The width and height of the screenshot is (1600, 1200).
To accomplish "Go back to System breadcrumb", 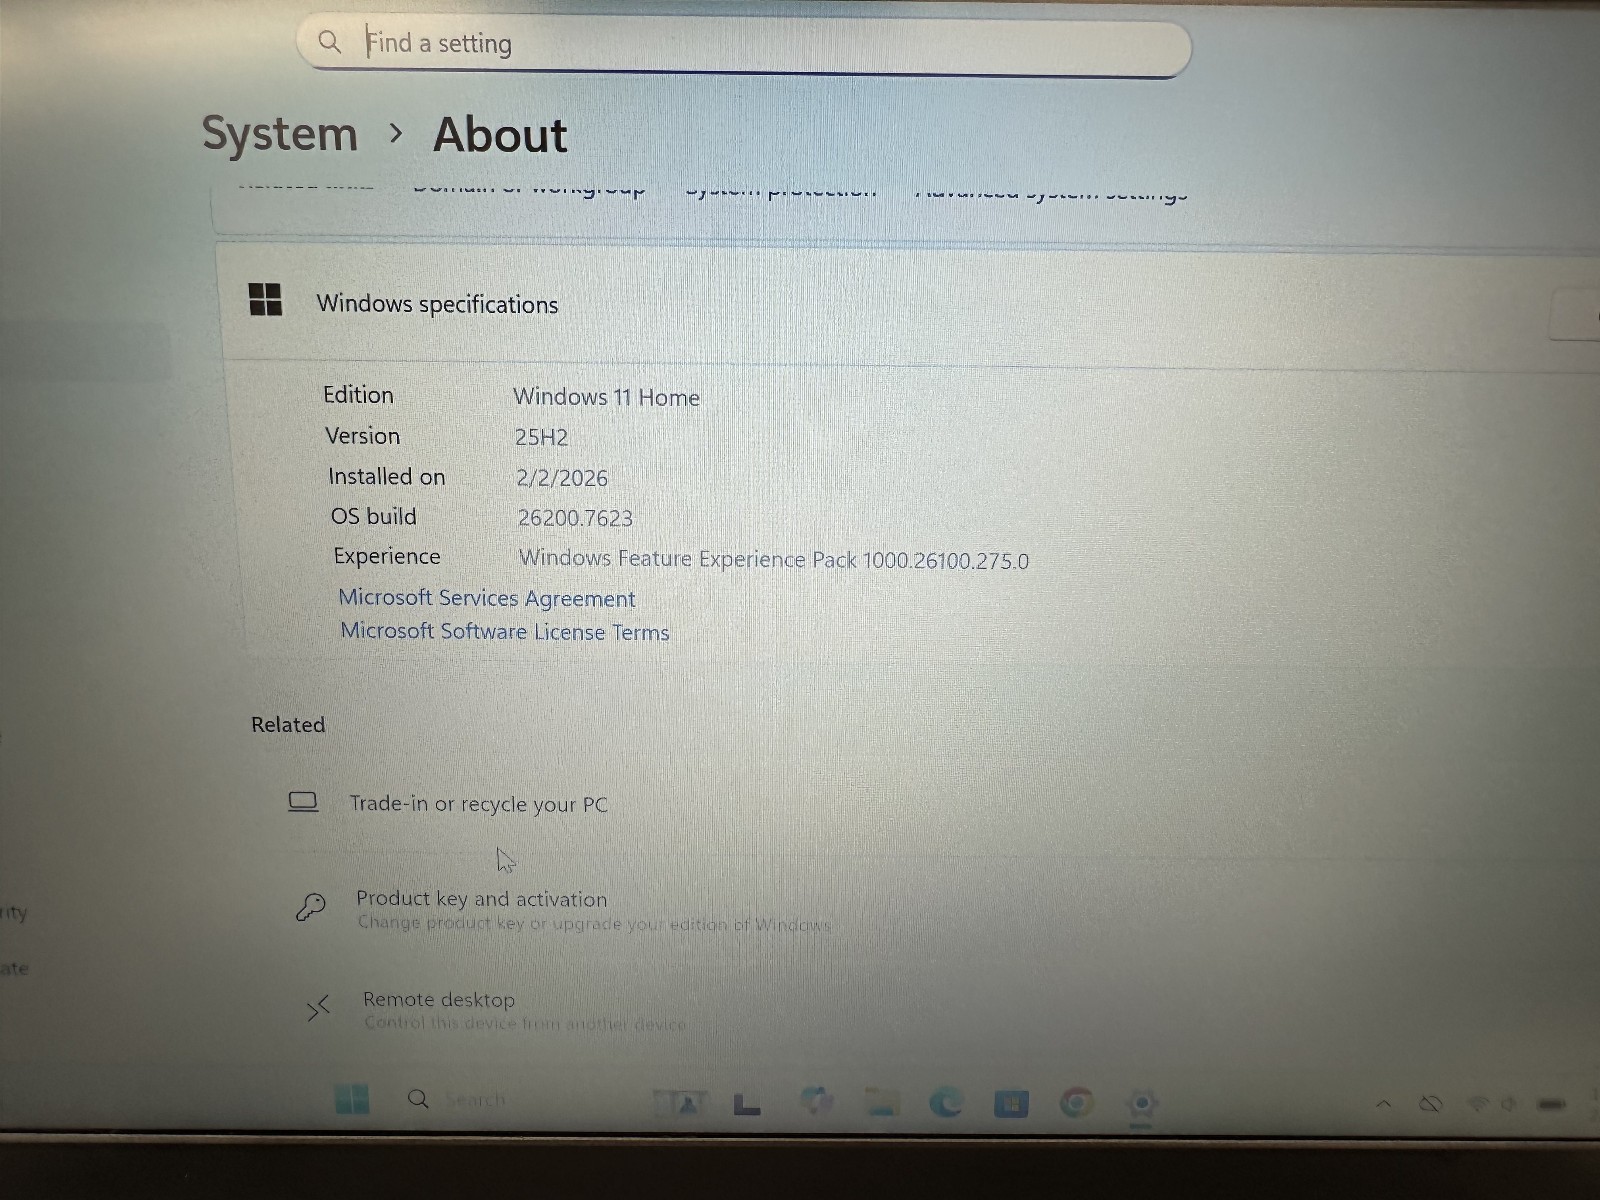I will pyautogui.click(x=280, y=134).
